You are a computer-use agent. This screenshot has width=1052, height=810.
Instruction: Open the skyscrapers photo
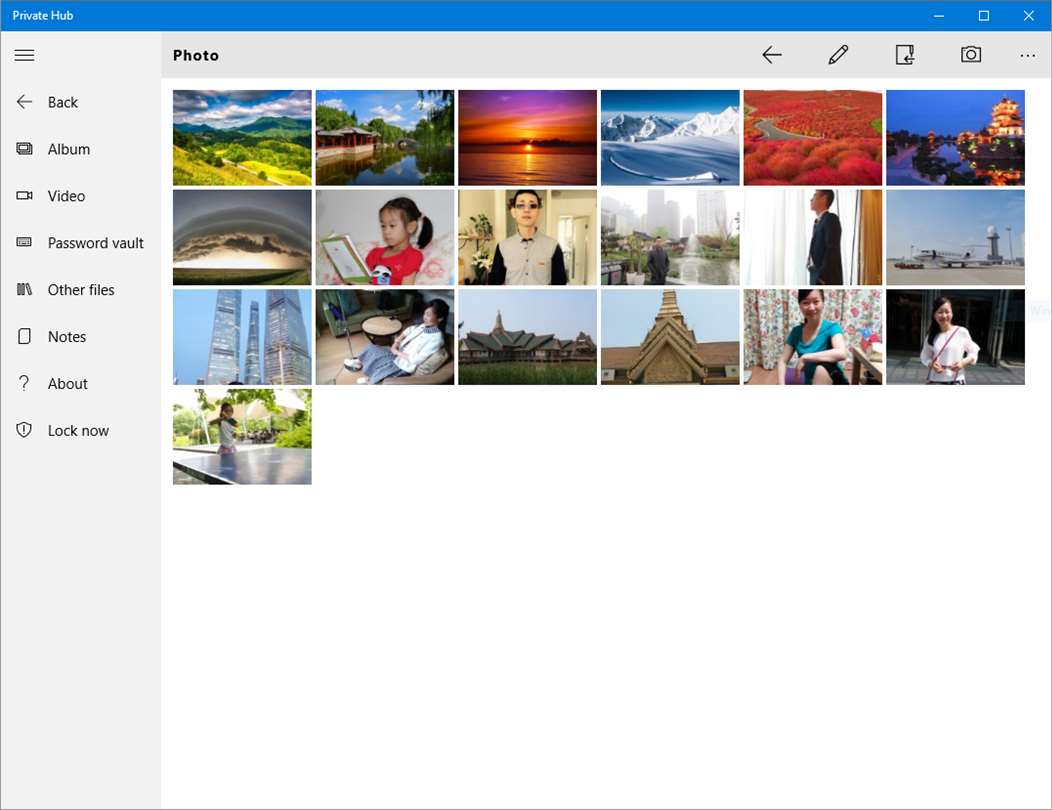(242, 337)
